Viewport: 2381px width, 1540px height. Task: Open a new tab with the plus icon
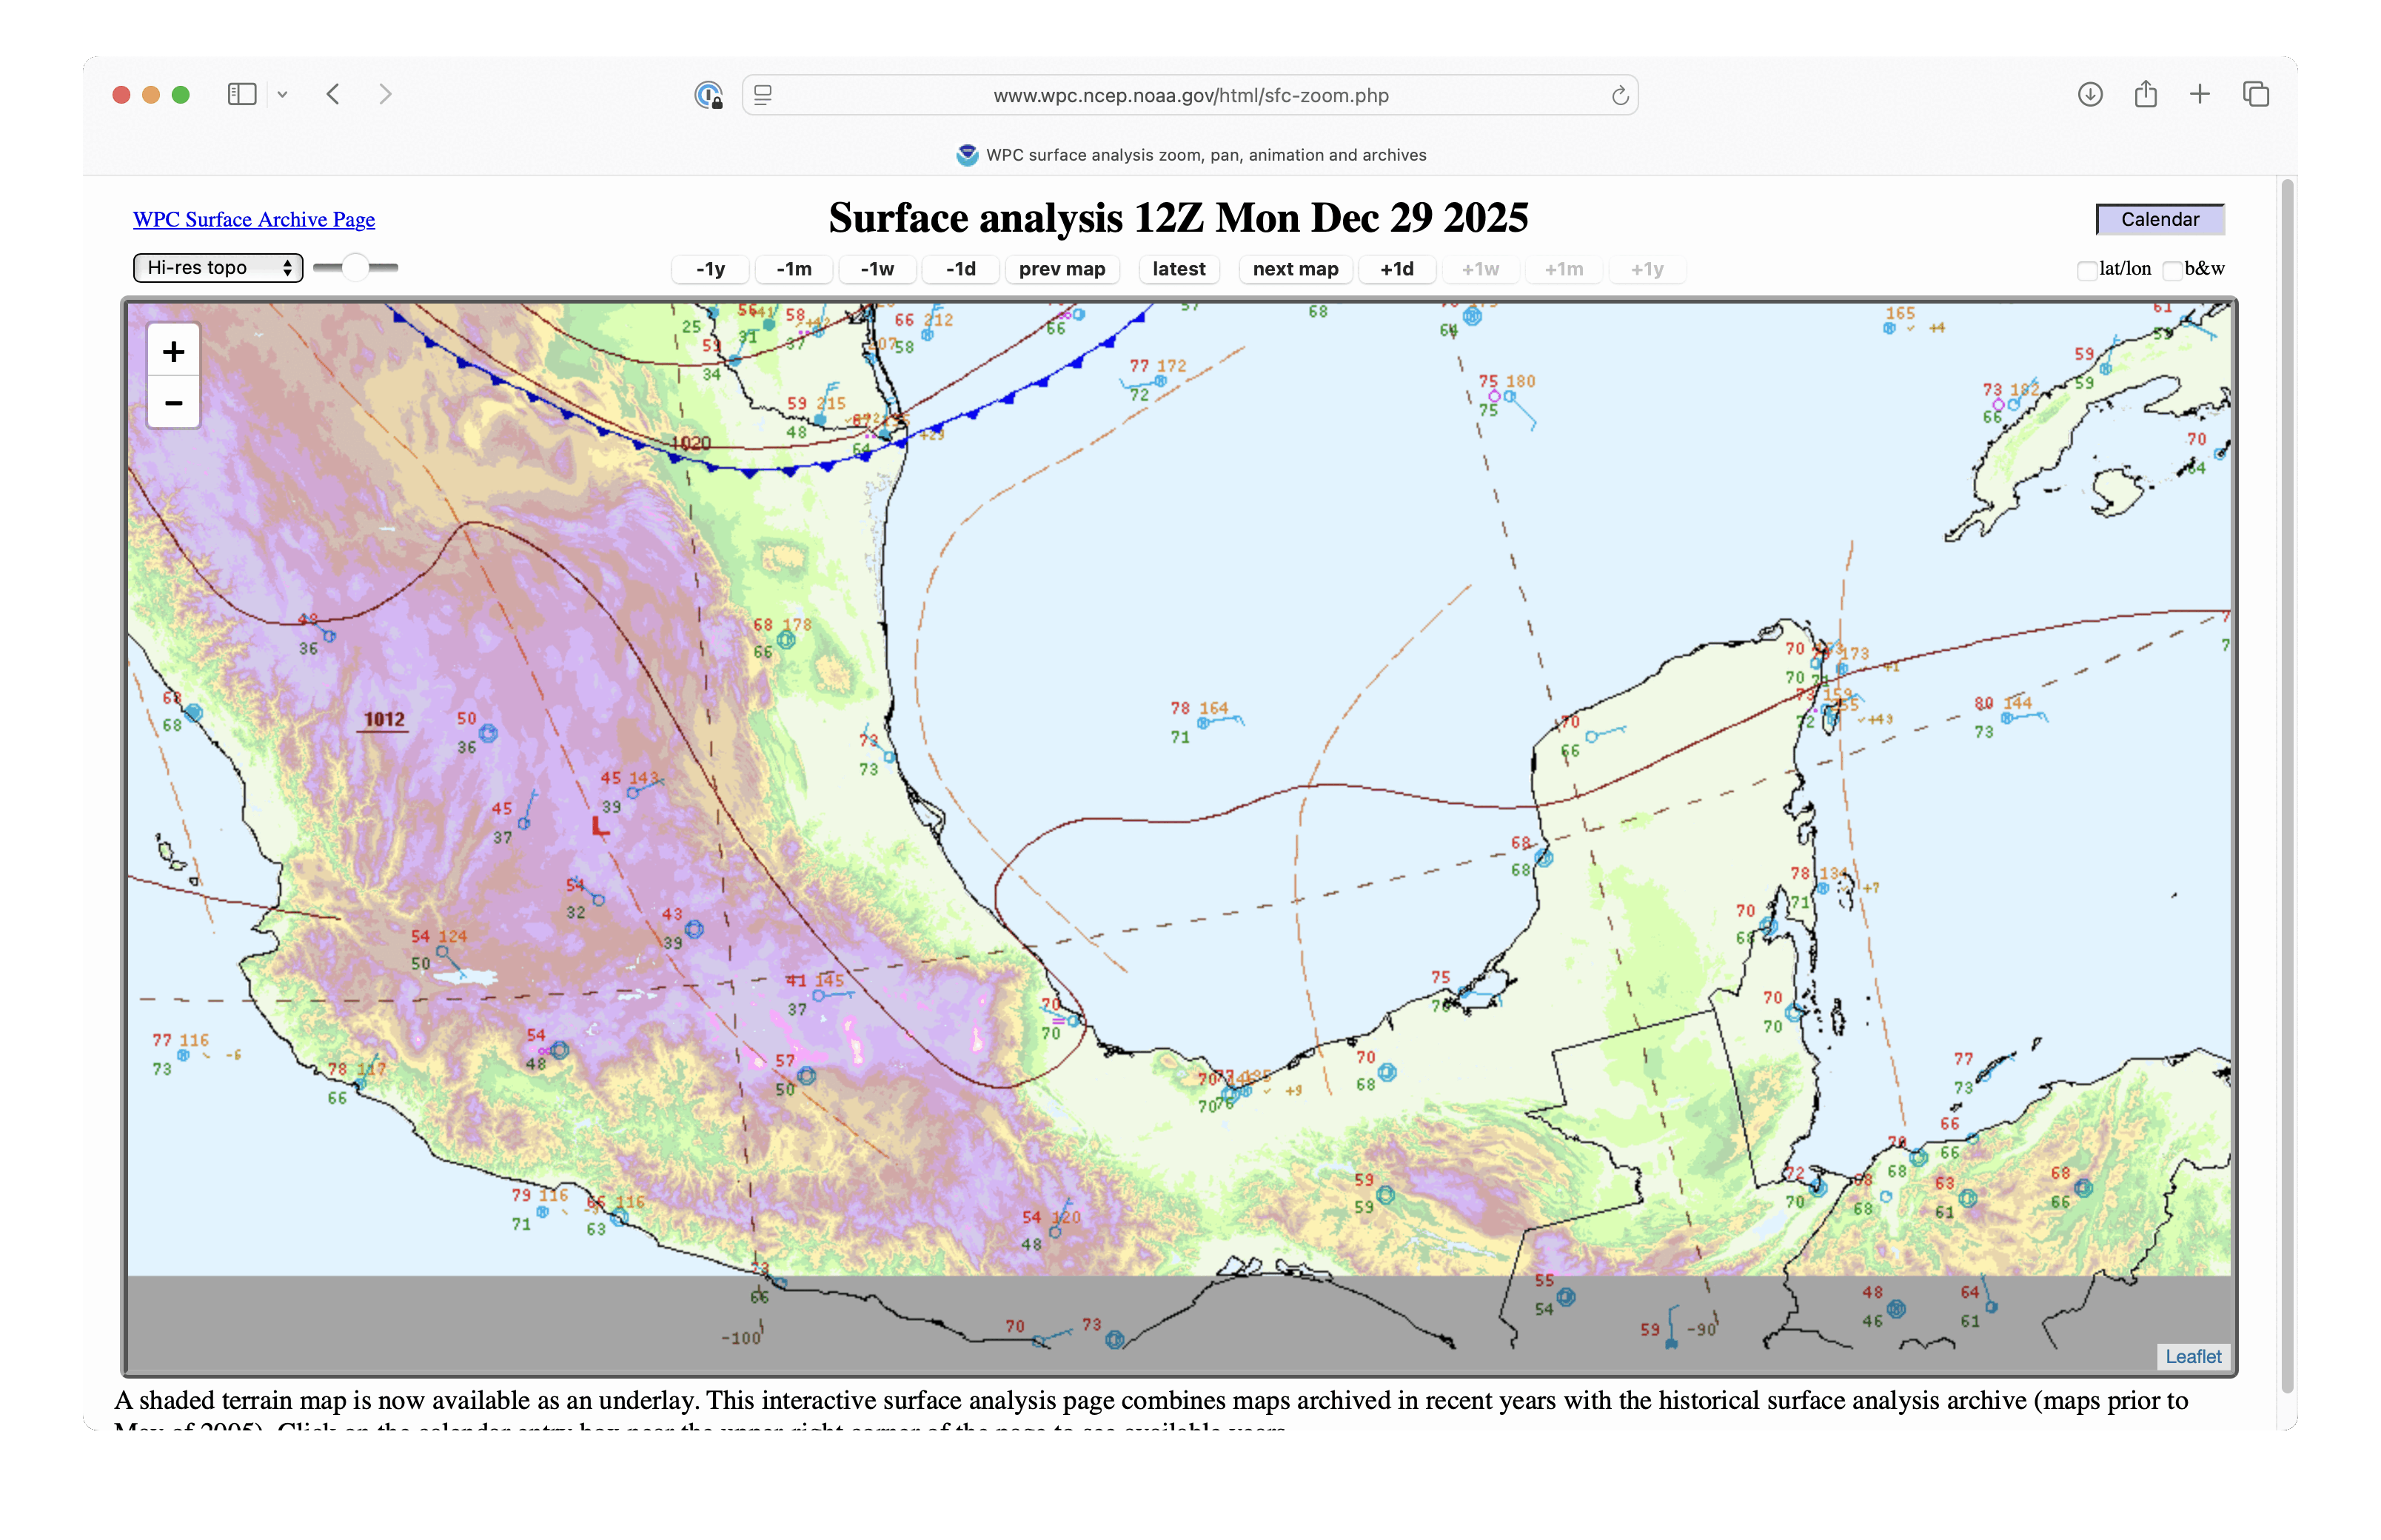2200,95
